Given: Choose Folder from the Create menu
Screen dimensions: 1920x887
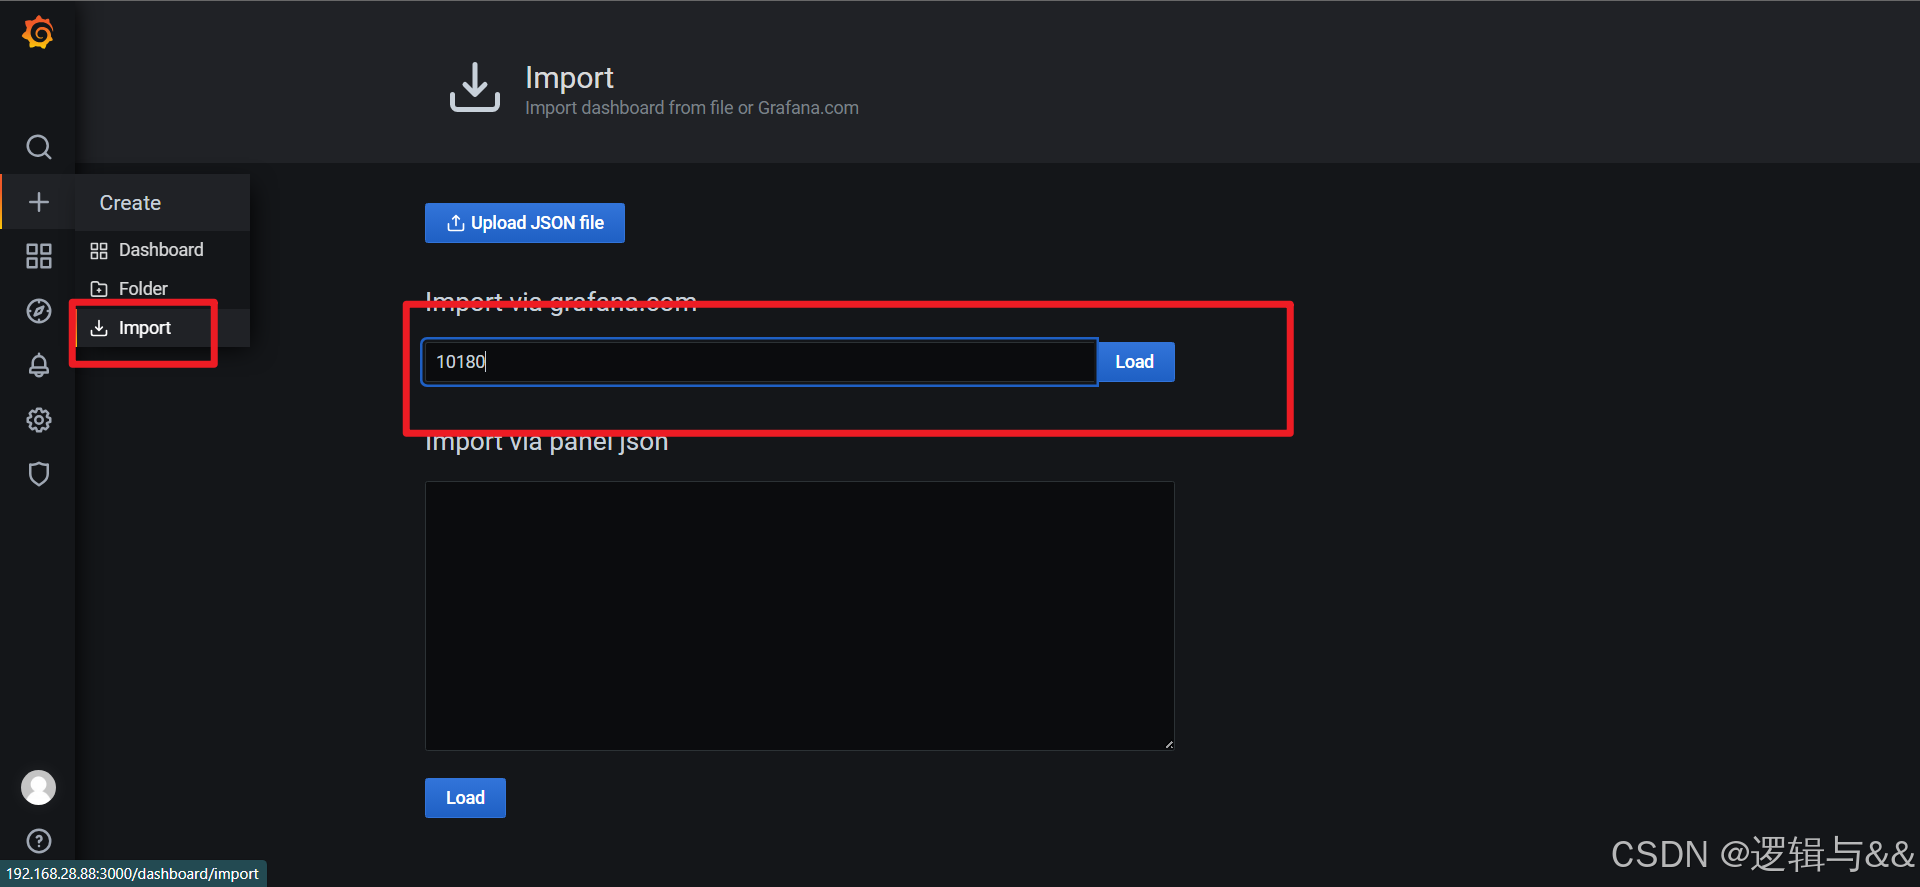Looking at the screenshot, I should 162,289.
